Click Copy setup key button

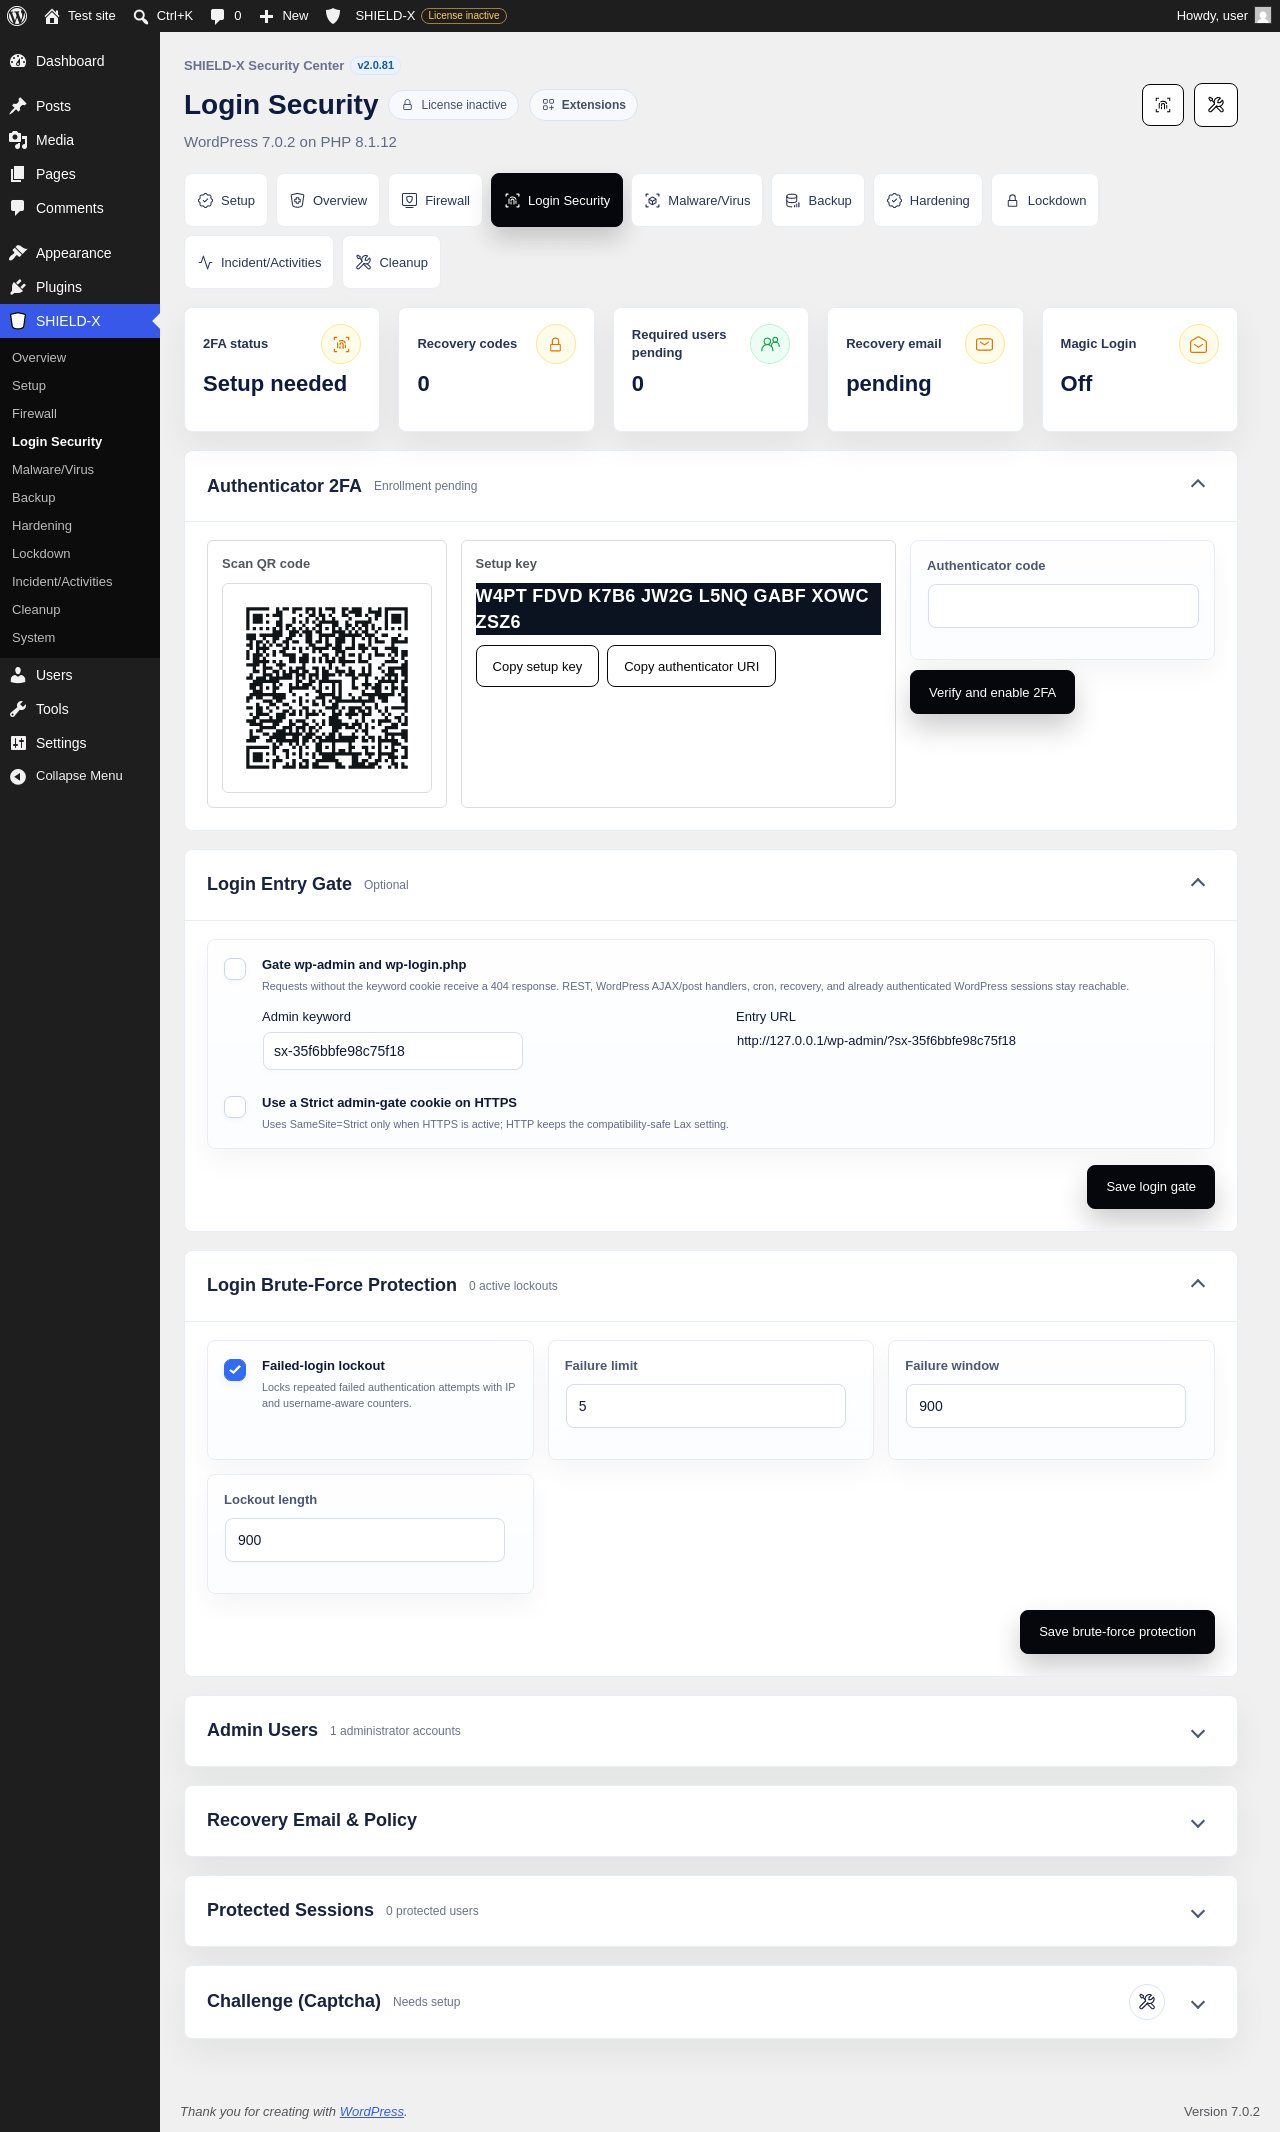[x=537, y=666]
